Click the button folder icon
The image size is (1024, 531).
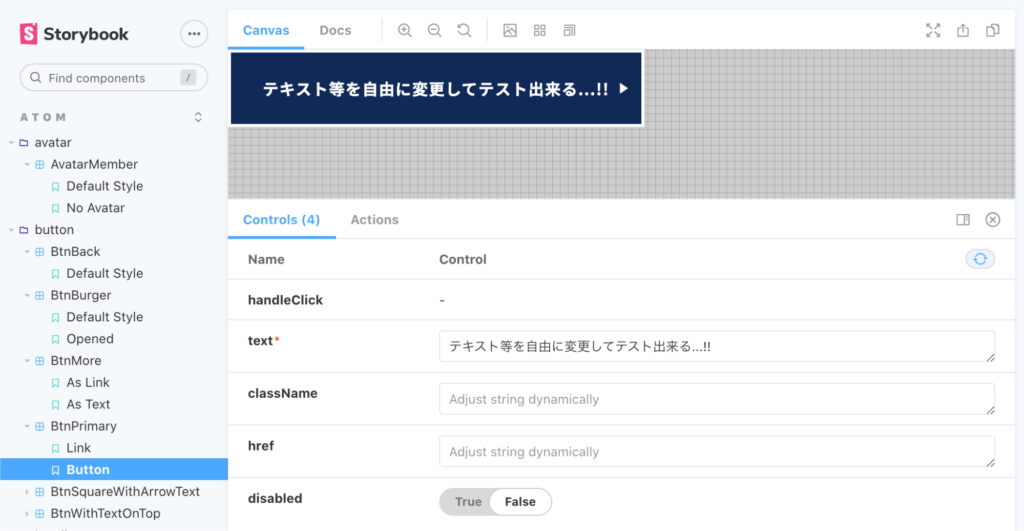pos(24,230)
